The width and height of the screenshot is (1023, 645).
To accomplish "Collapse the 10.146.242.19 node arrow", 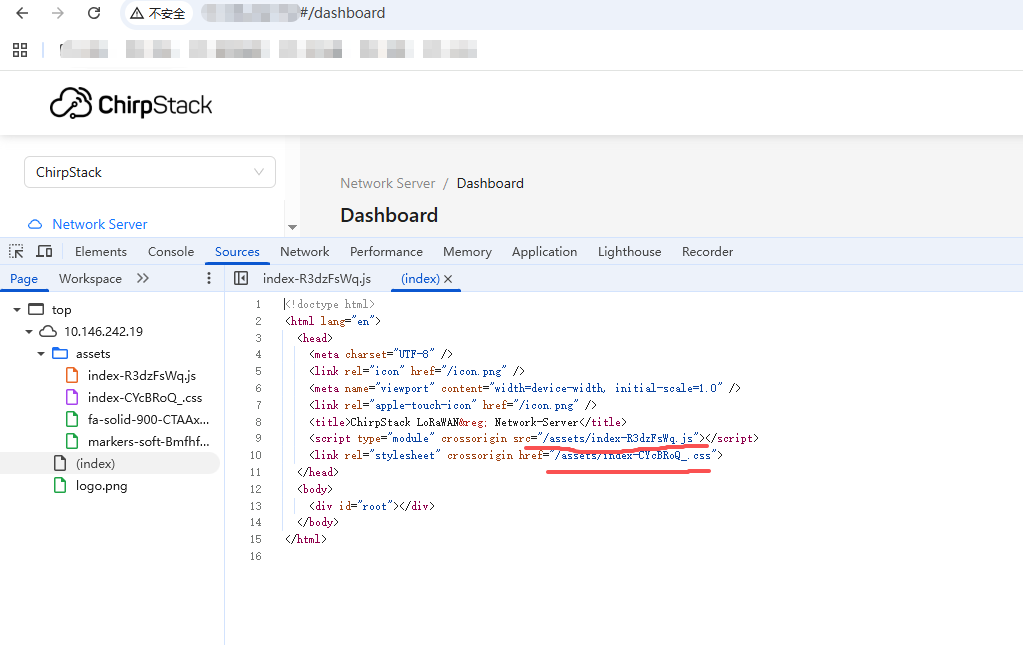I will [x=29, y=332].
